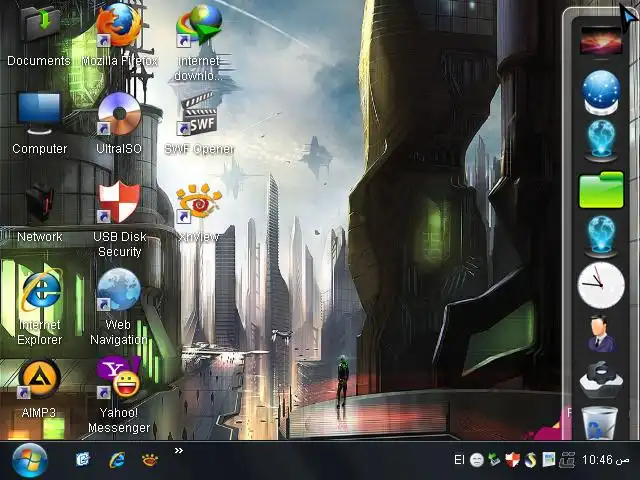Expand the quick launch overflow chevron
The width and height of the screenshot is (640, 480).
point(179,451)
